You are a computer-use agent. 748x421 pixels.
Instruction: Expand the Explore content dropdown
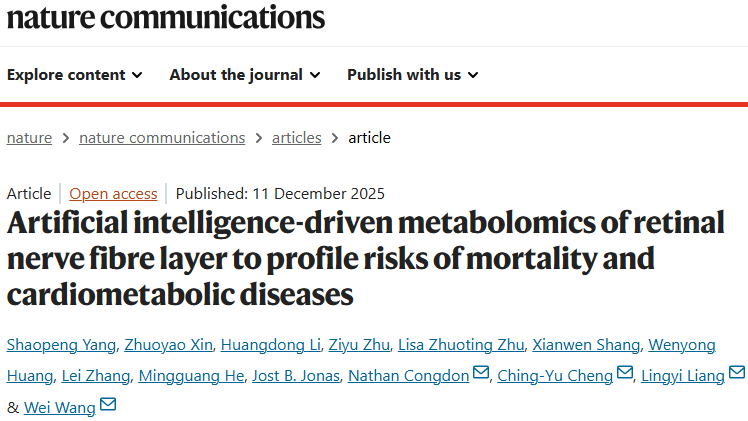[x=75, y=75]
